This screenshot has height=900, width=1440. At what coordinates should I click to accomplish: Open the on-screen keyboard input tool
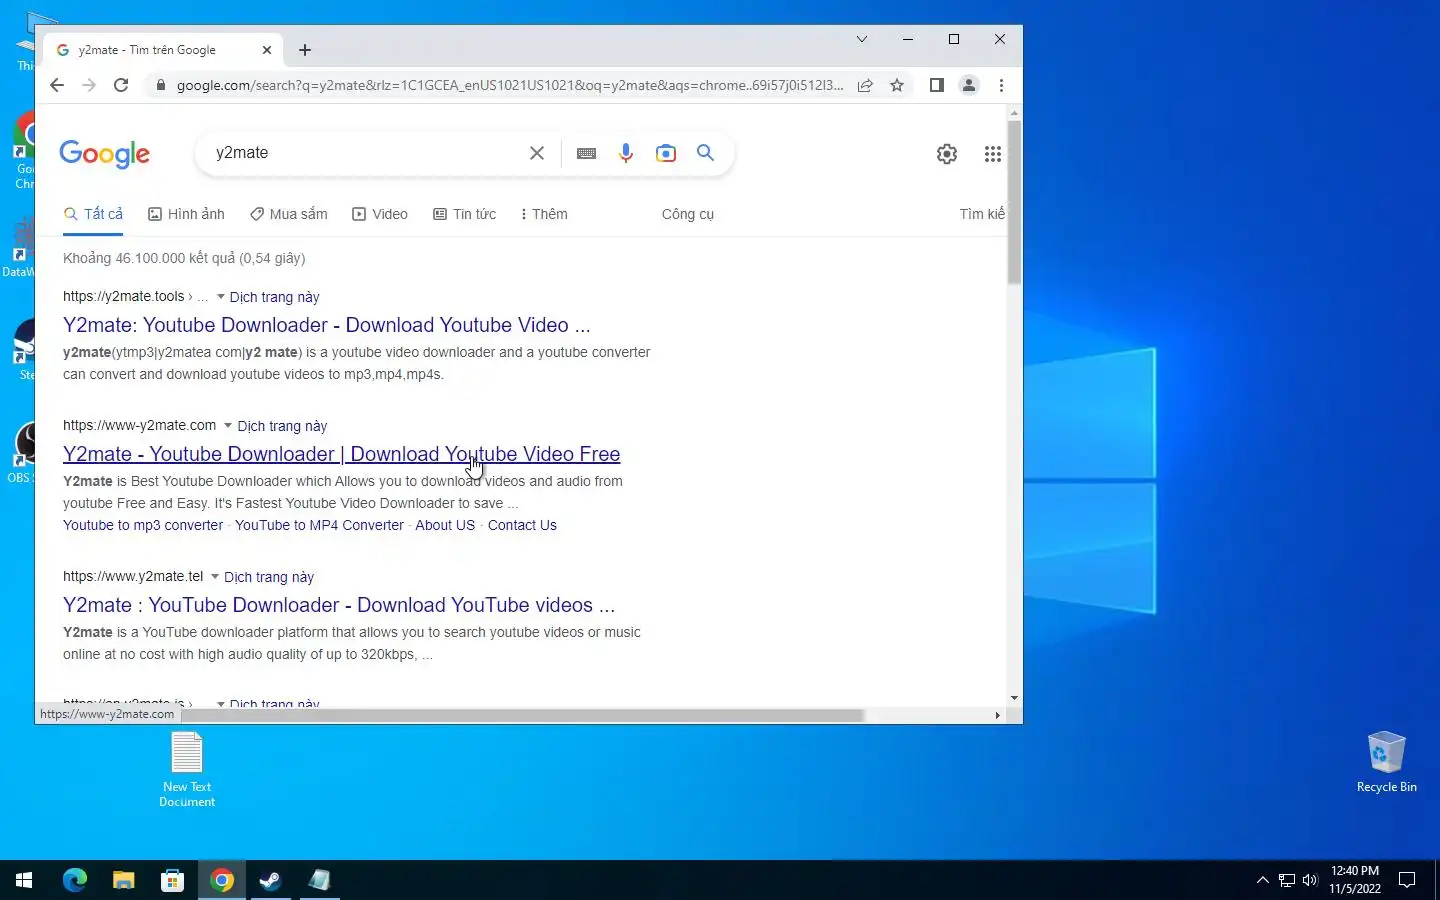click(587, 153)
